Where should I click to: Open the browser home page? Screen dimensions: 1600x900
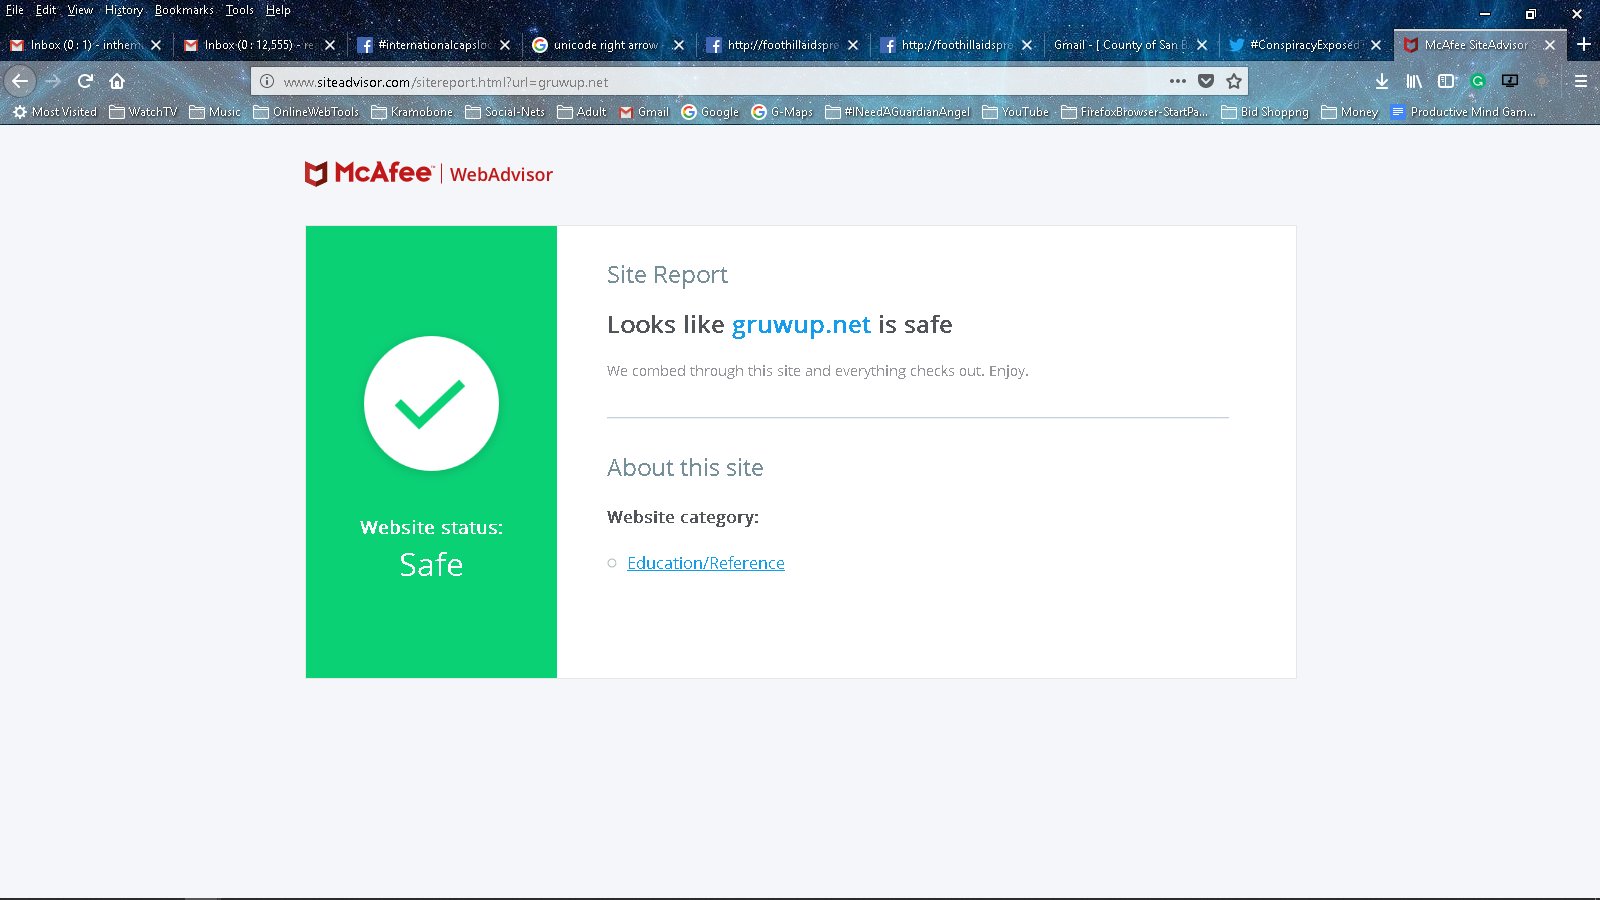117,81
